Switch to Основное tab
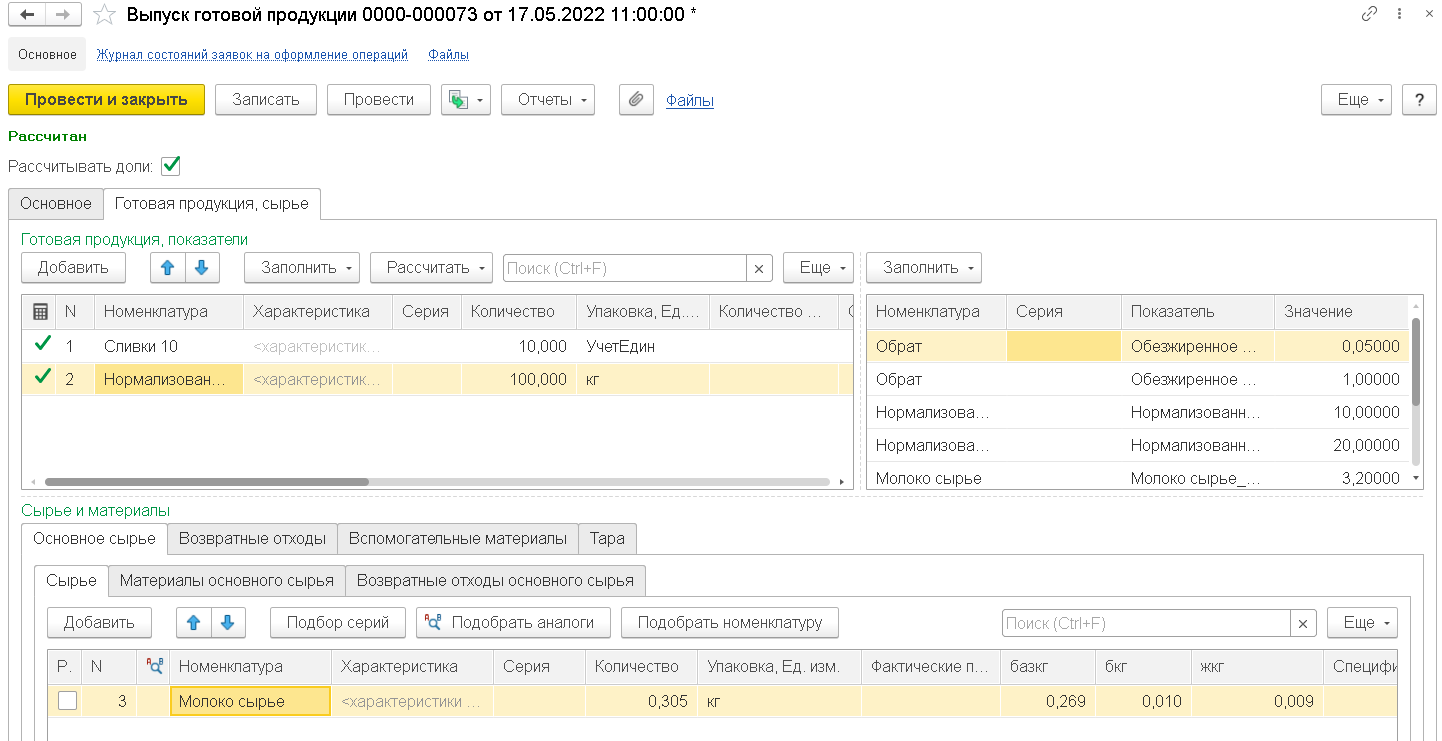The height and width of the screenshot is (741, 1442). click(56, 203)
